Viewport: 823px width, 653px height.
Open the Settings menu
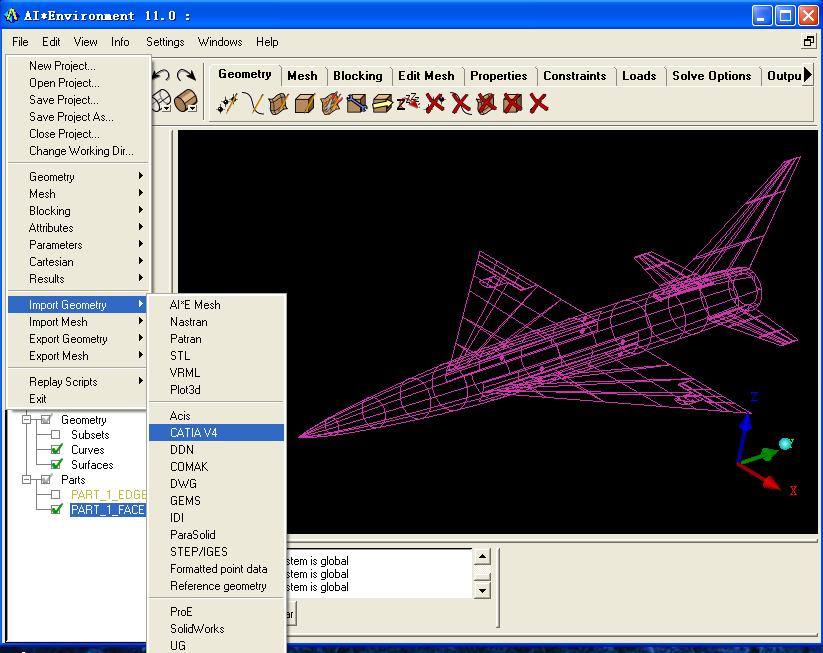click(x=165, y=41)
